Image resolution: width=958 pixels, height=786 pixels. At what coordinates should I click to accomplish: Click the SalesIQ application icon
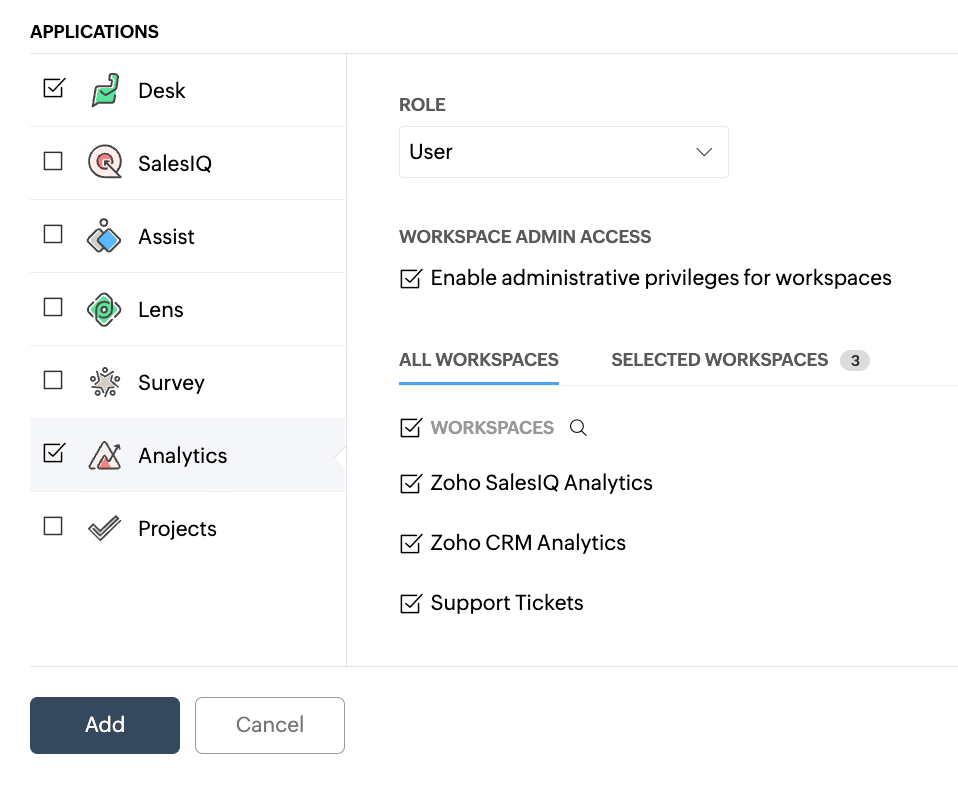coord(105,163)
